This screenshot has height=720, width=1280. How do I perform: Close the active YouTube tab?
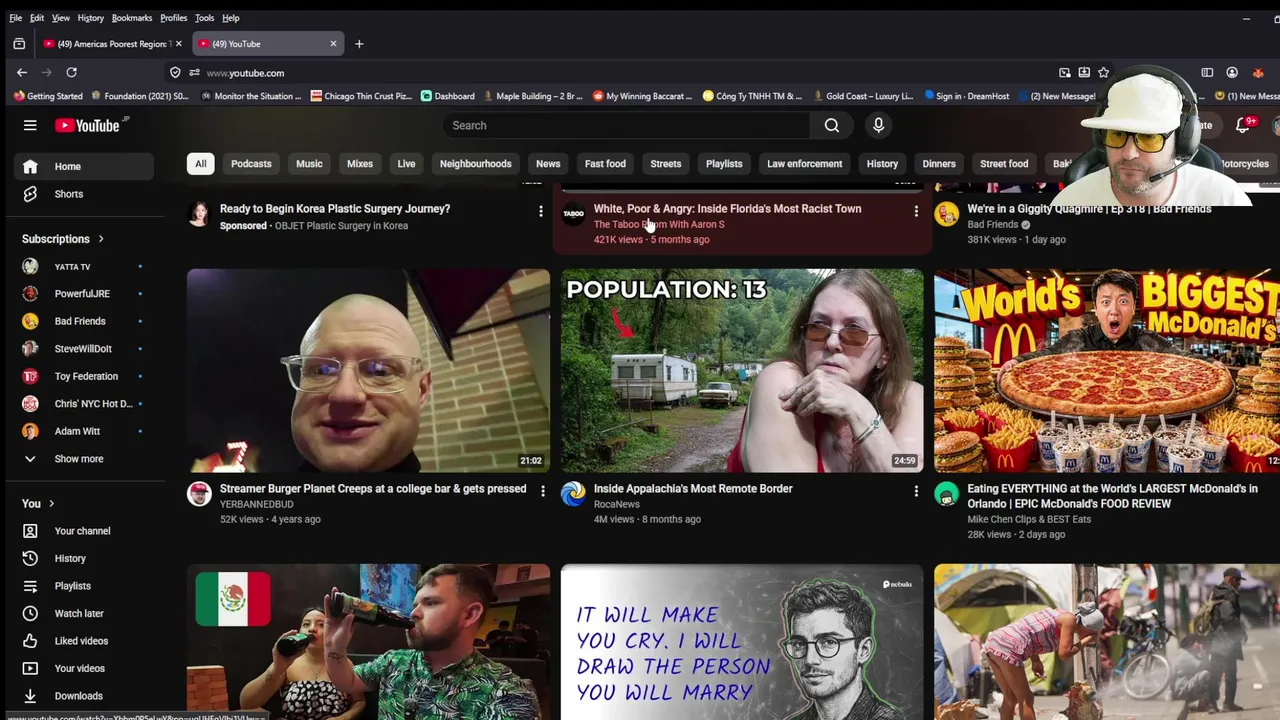click(333, 44)
